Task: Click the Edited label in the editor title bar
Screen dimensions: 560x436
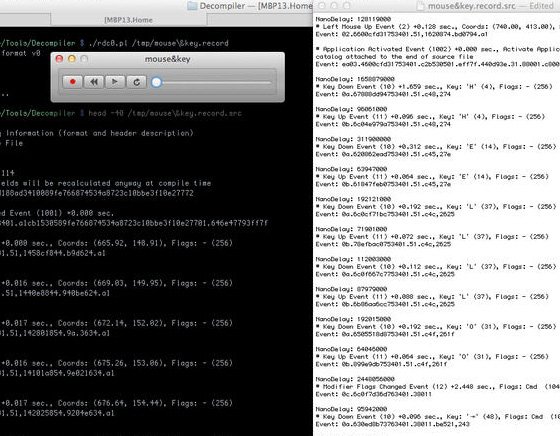Action: point(541,6)
